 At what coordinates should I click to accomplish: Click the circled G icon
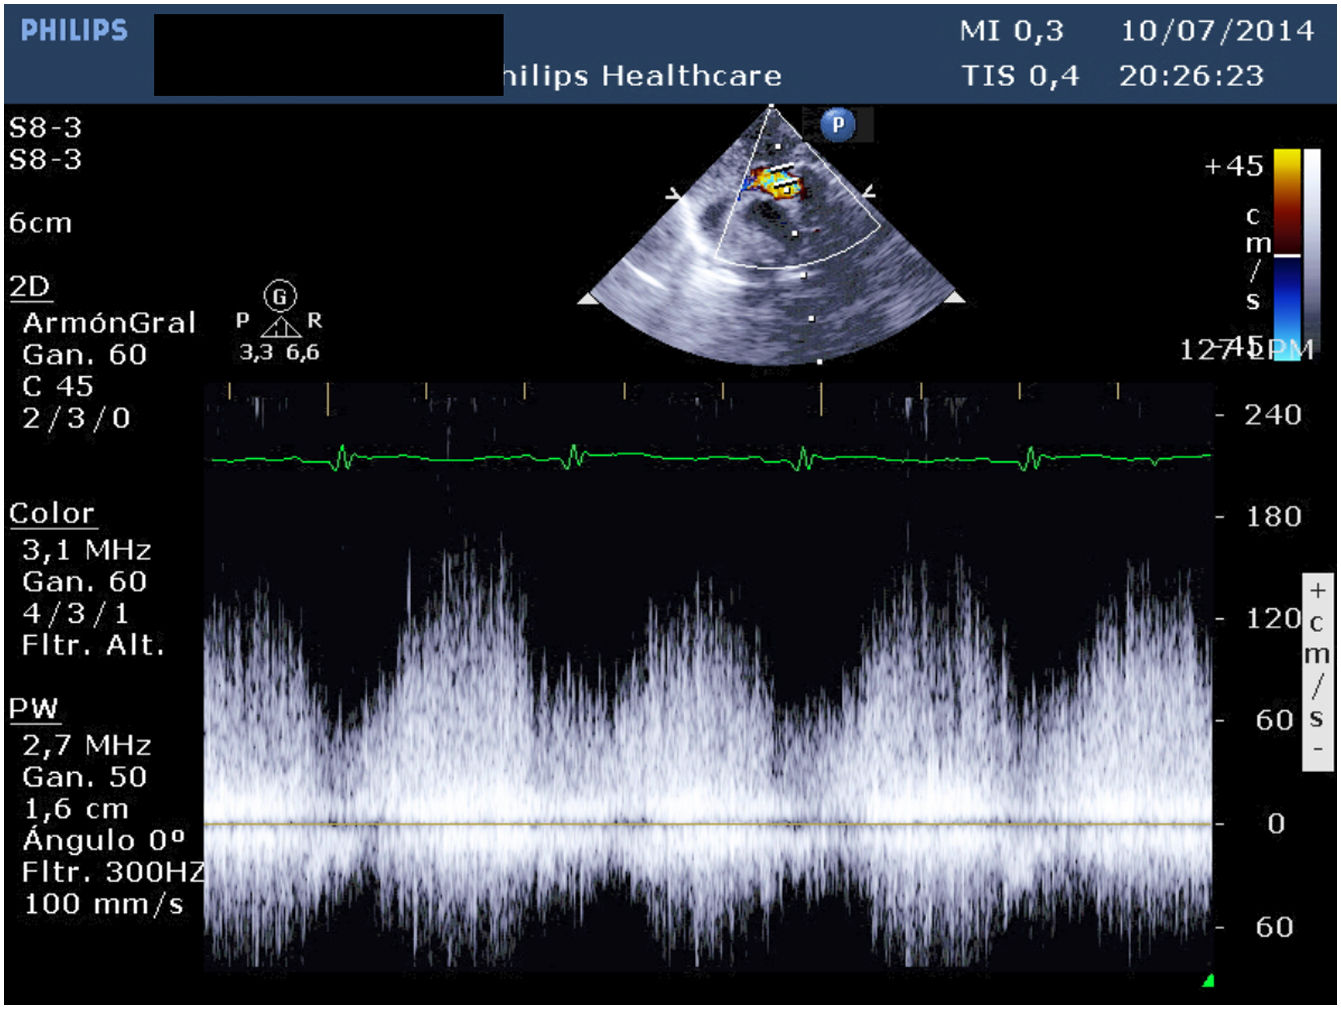280,296
